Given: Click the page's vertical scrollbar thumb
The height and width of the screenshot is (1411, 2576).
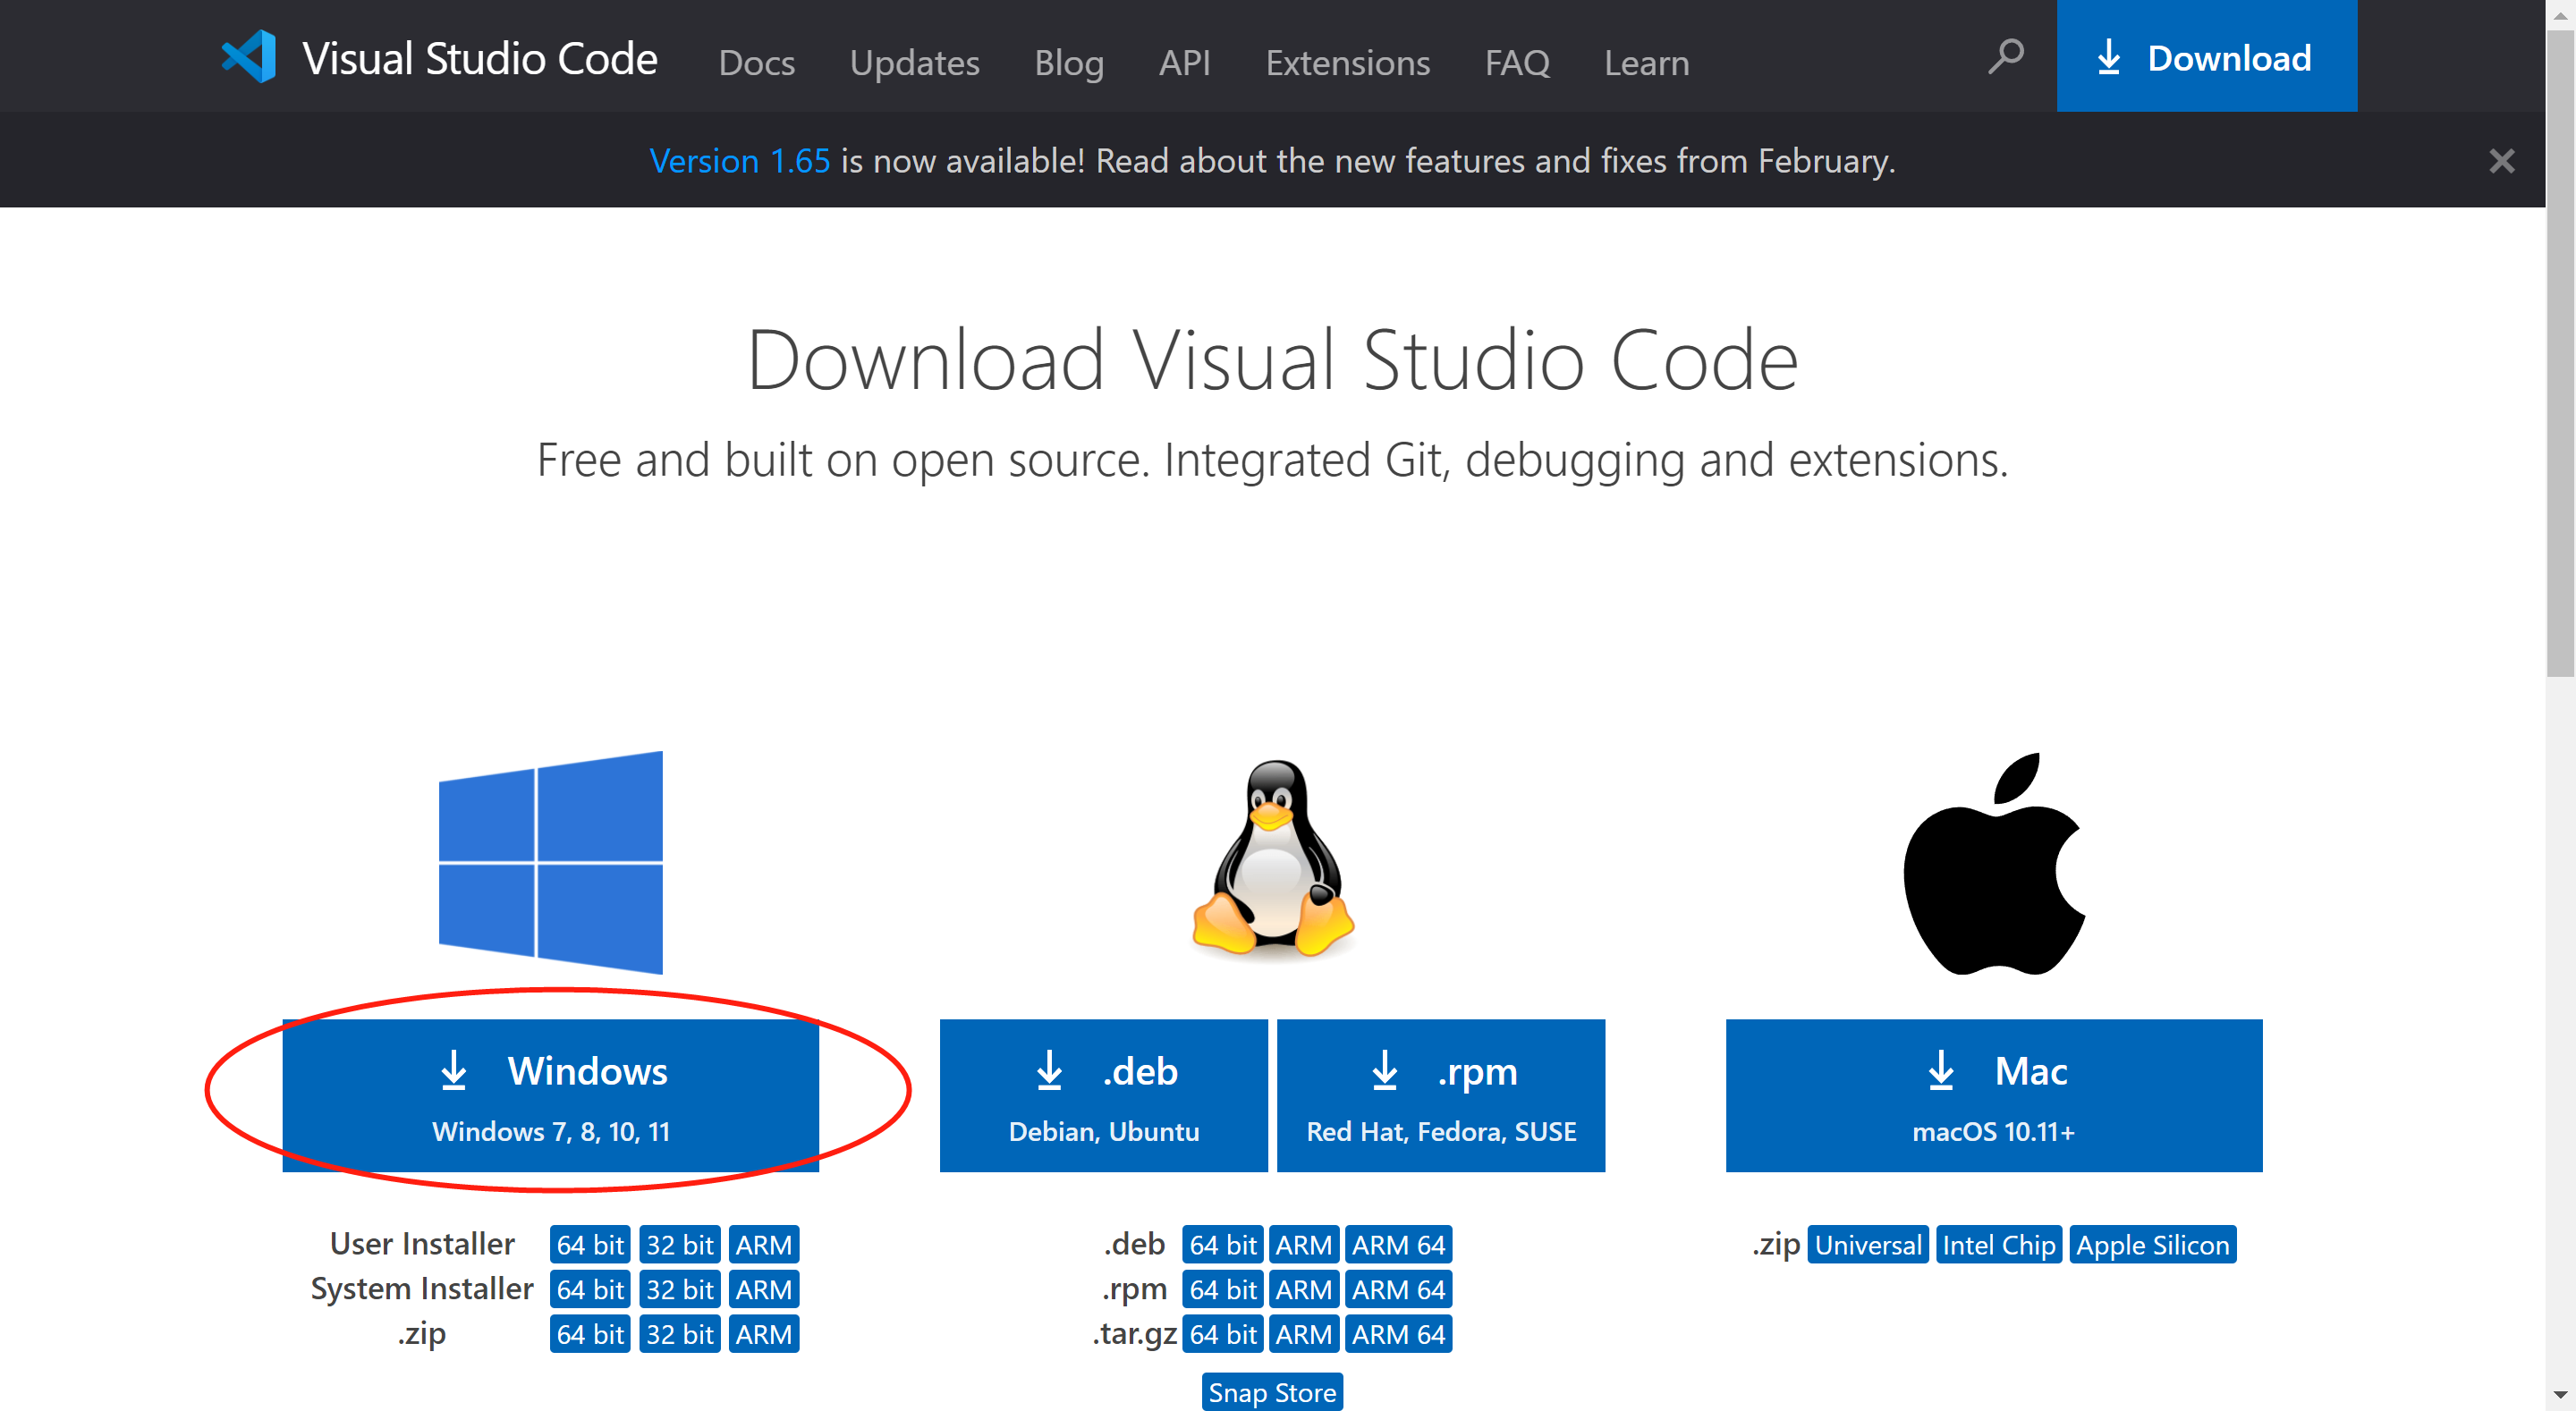Looking at the screenshot, I should point(2560,353).
